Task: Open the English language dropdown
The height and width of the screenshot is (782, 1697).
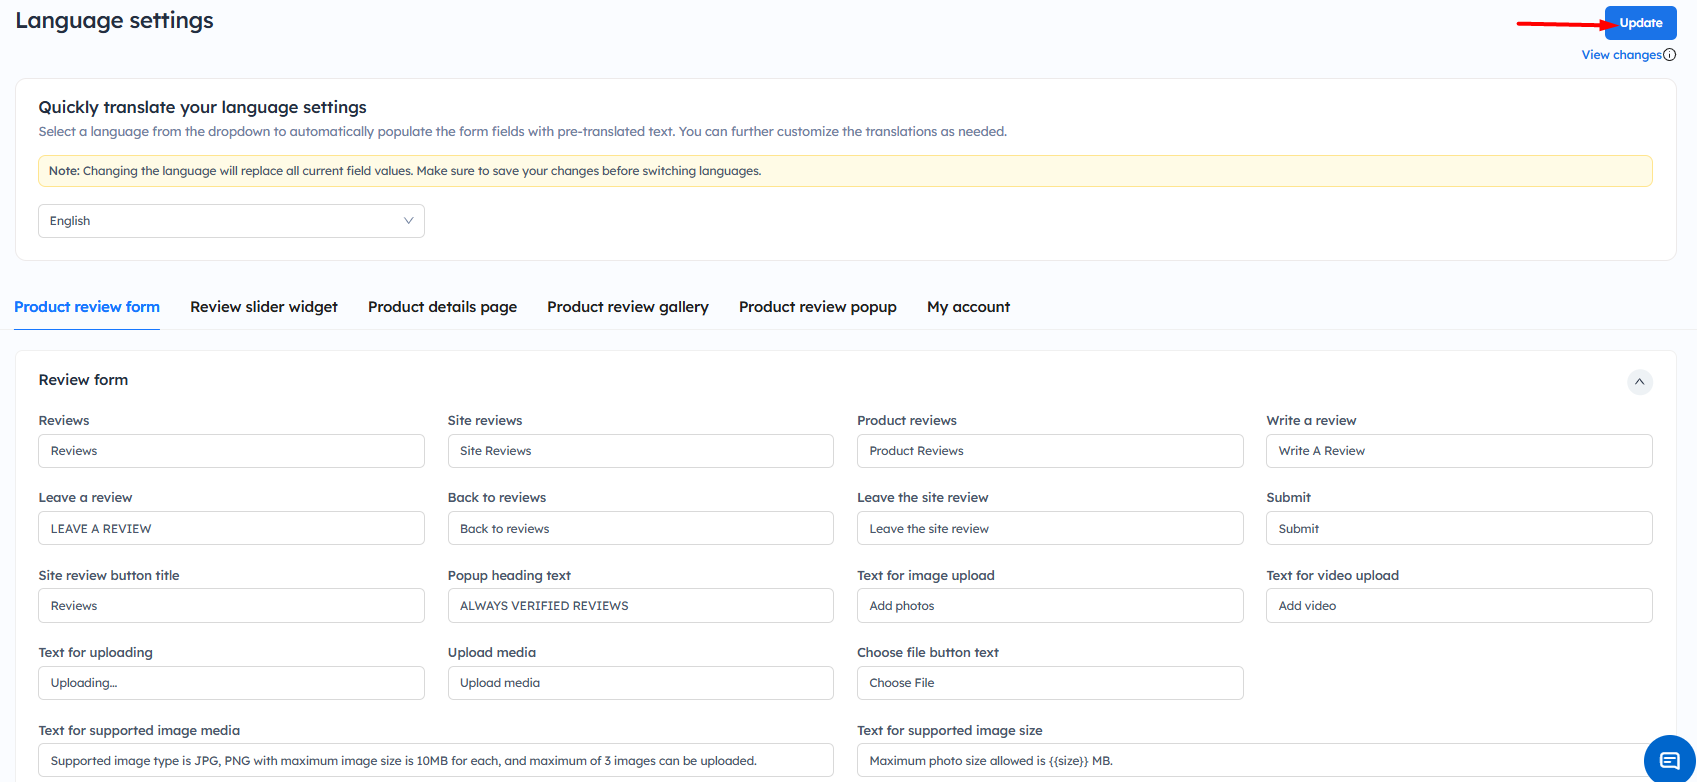Action: pyautogui.click(x=231, y=221)
